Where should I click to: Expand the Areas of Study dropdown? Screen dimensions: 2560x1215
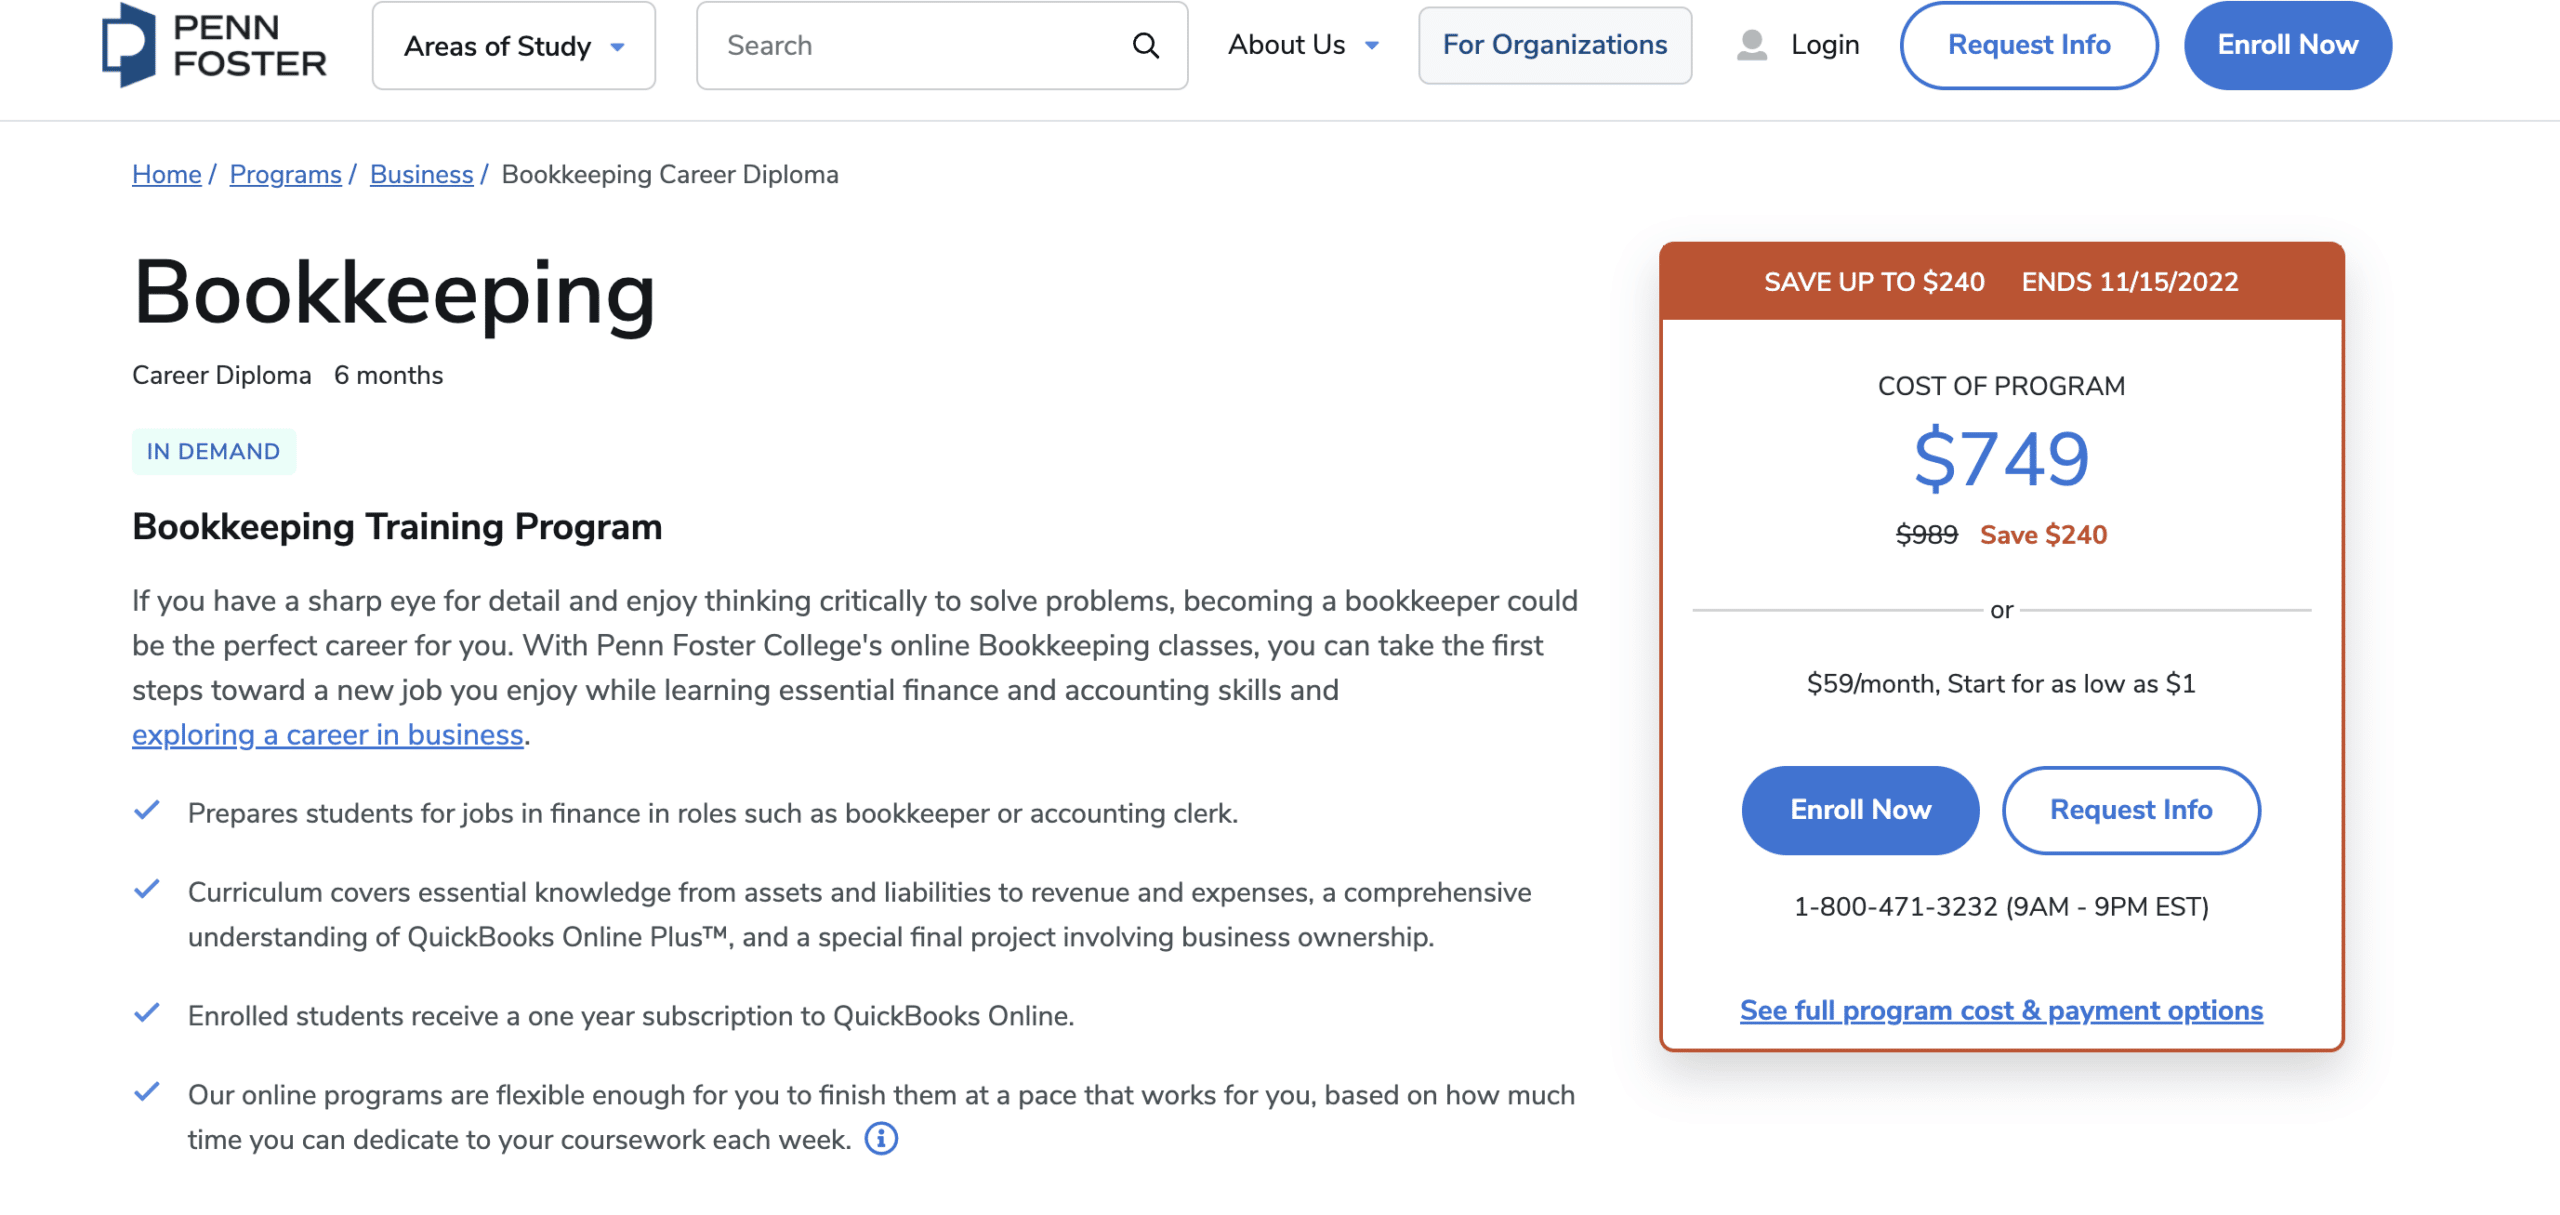[514, 46]
